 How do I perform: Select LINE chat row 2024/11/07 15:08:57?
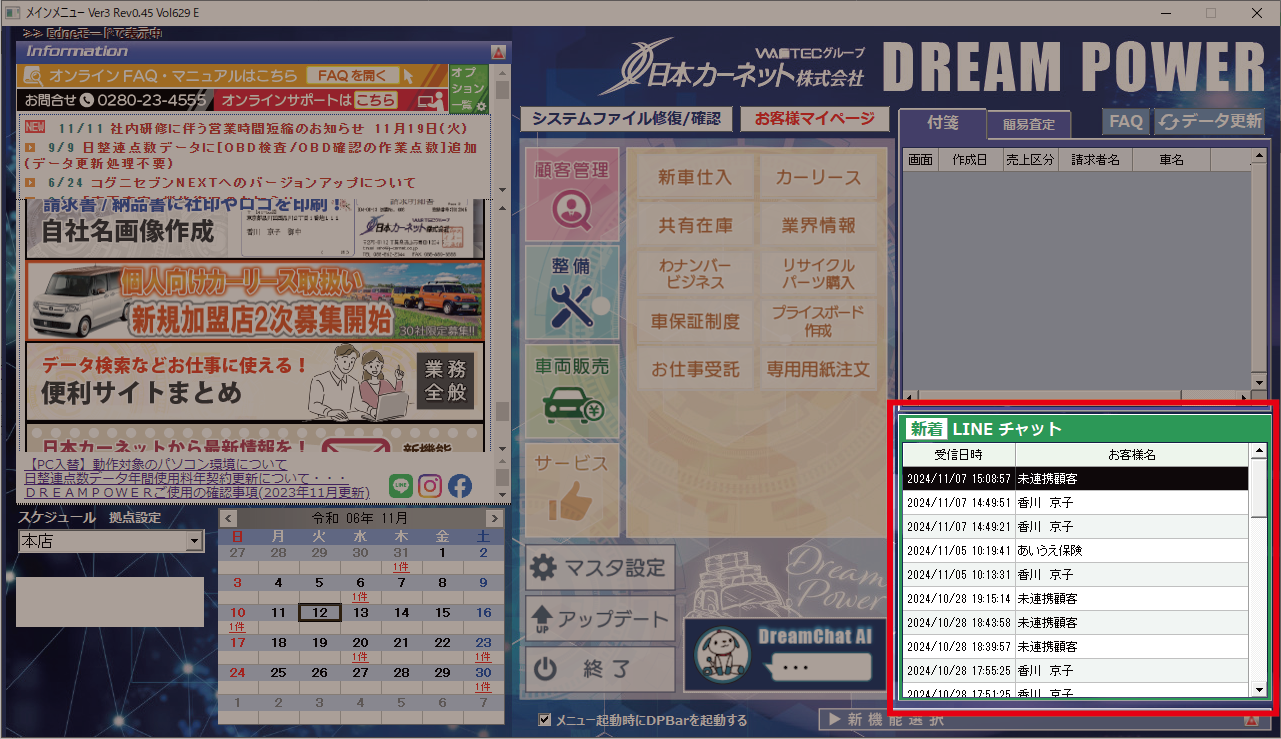[1075, 479]
